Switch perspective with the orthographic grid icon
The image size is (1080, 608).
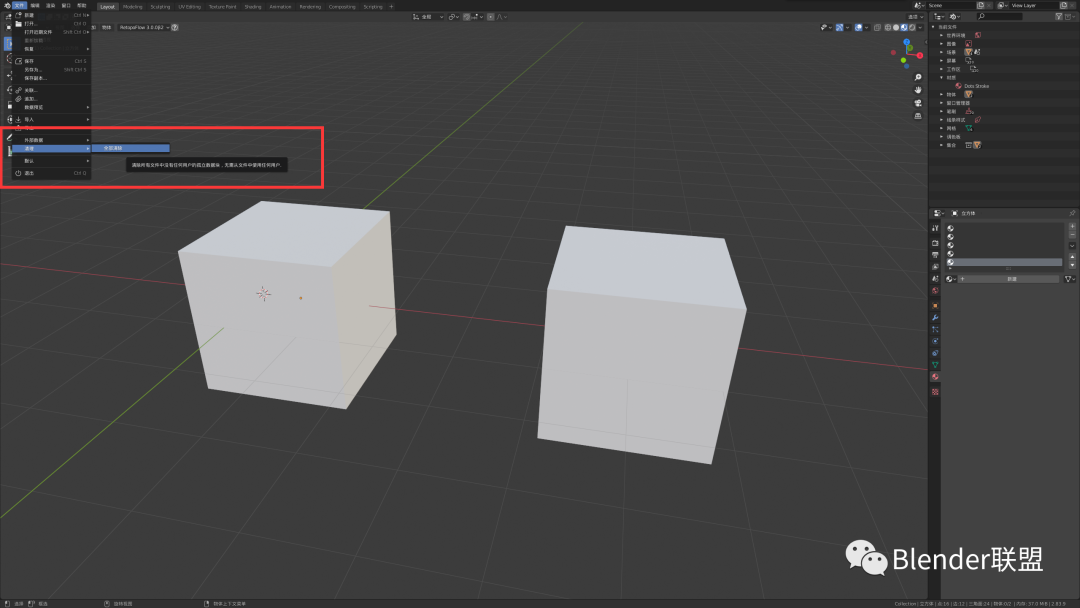click(x=917, y=116)
